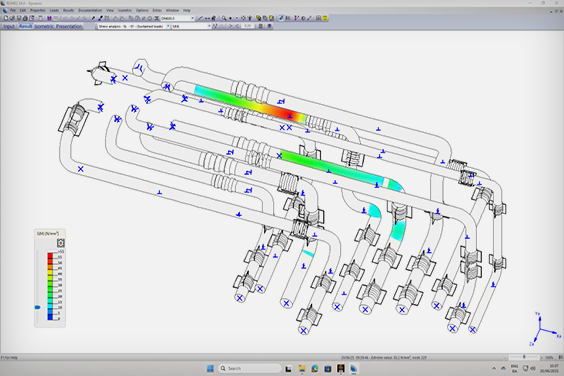Open the Results menu
The width and height of the screenshot is (564, 376).
(68, 10)
